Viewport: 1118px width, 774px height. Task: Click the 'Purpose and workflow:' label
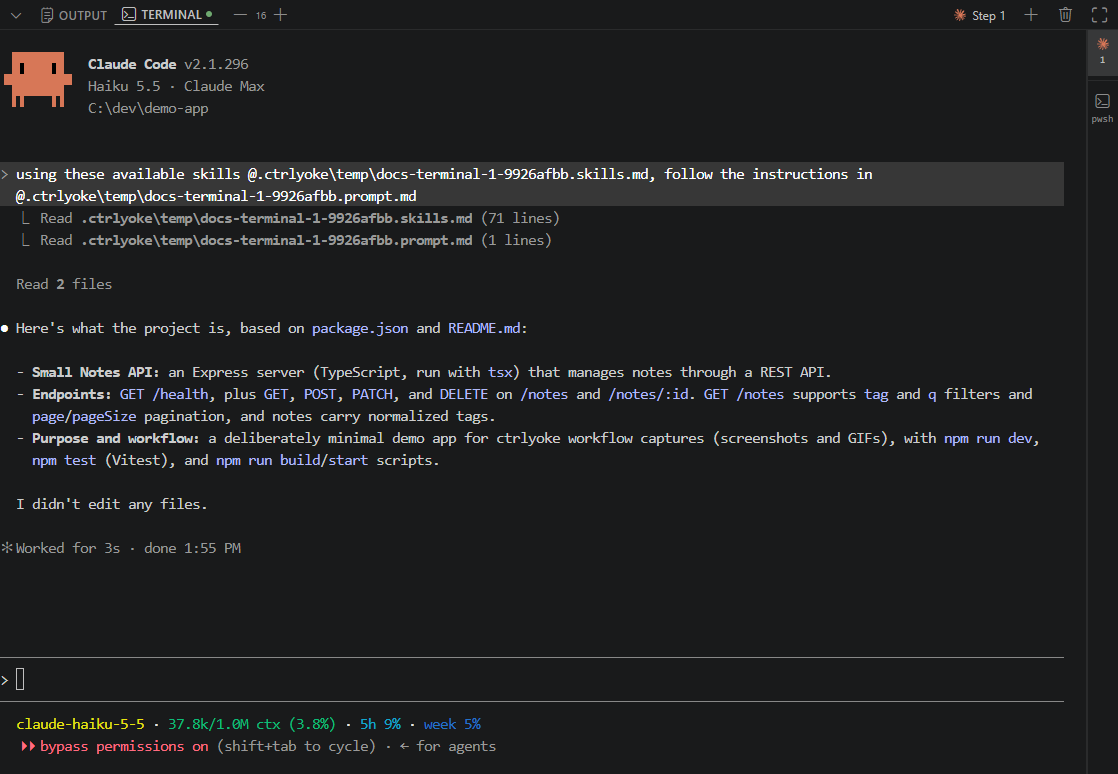pyautogui.click(x=116, y=438)
